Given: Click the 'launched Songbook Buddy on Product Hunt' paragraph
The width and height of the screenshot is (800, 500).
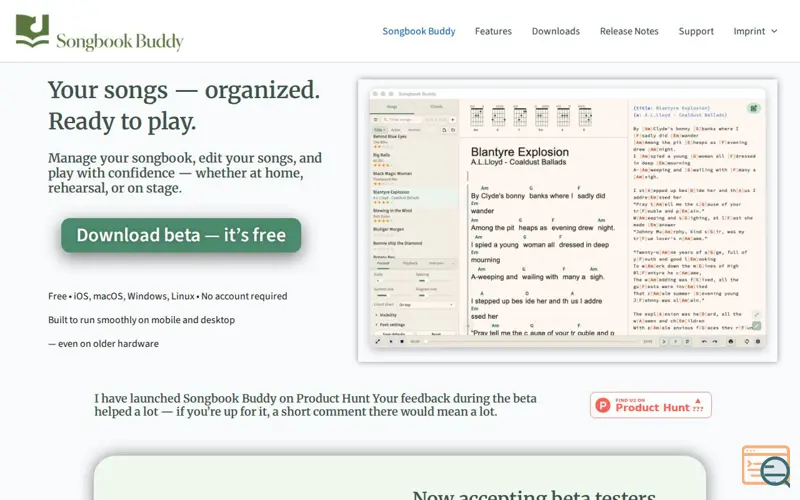Looking at the screenshot, I should [x=315, y=405].
